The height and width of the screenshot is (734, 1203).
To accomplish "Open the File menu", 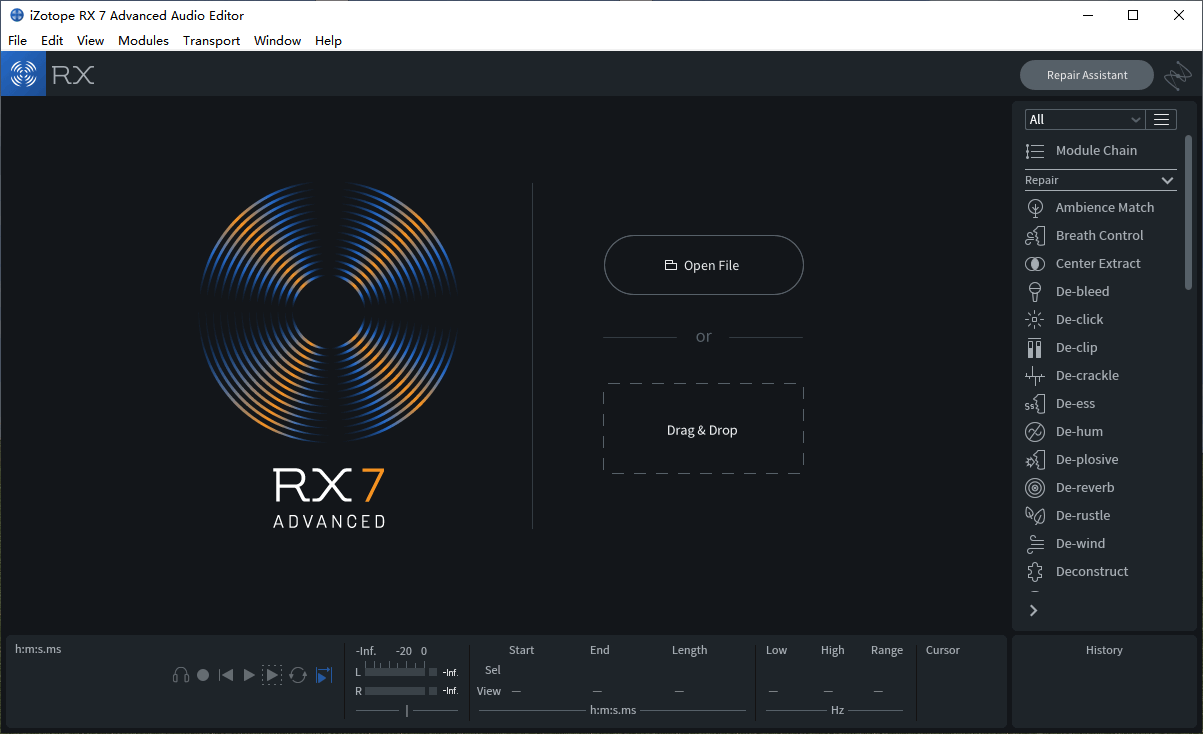I will pos(17,41).
